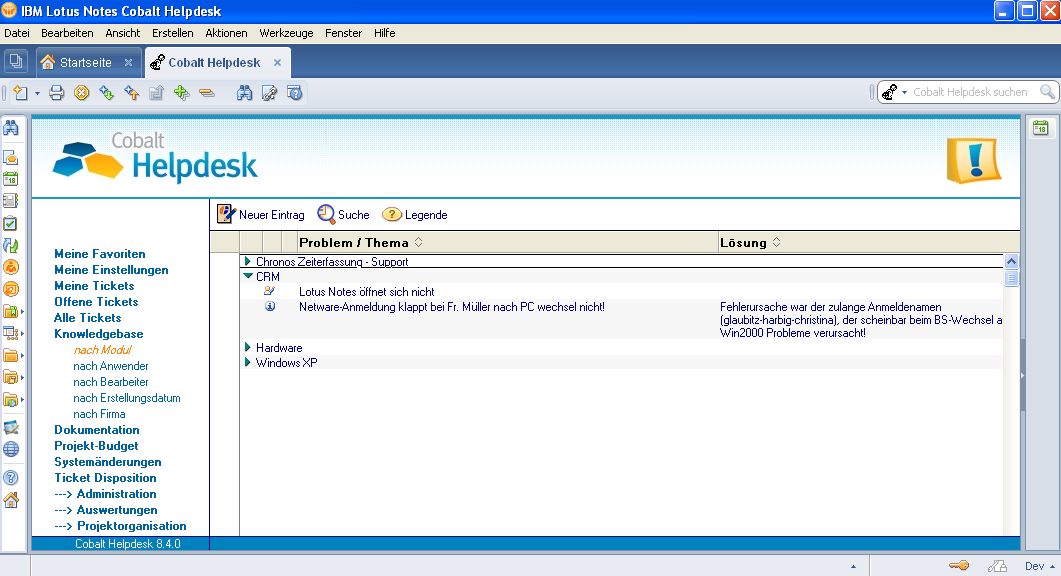Click the orange key icon in status bar
This screenshot has height=576, width=1061.
click(959, 565)
